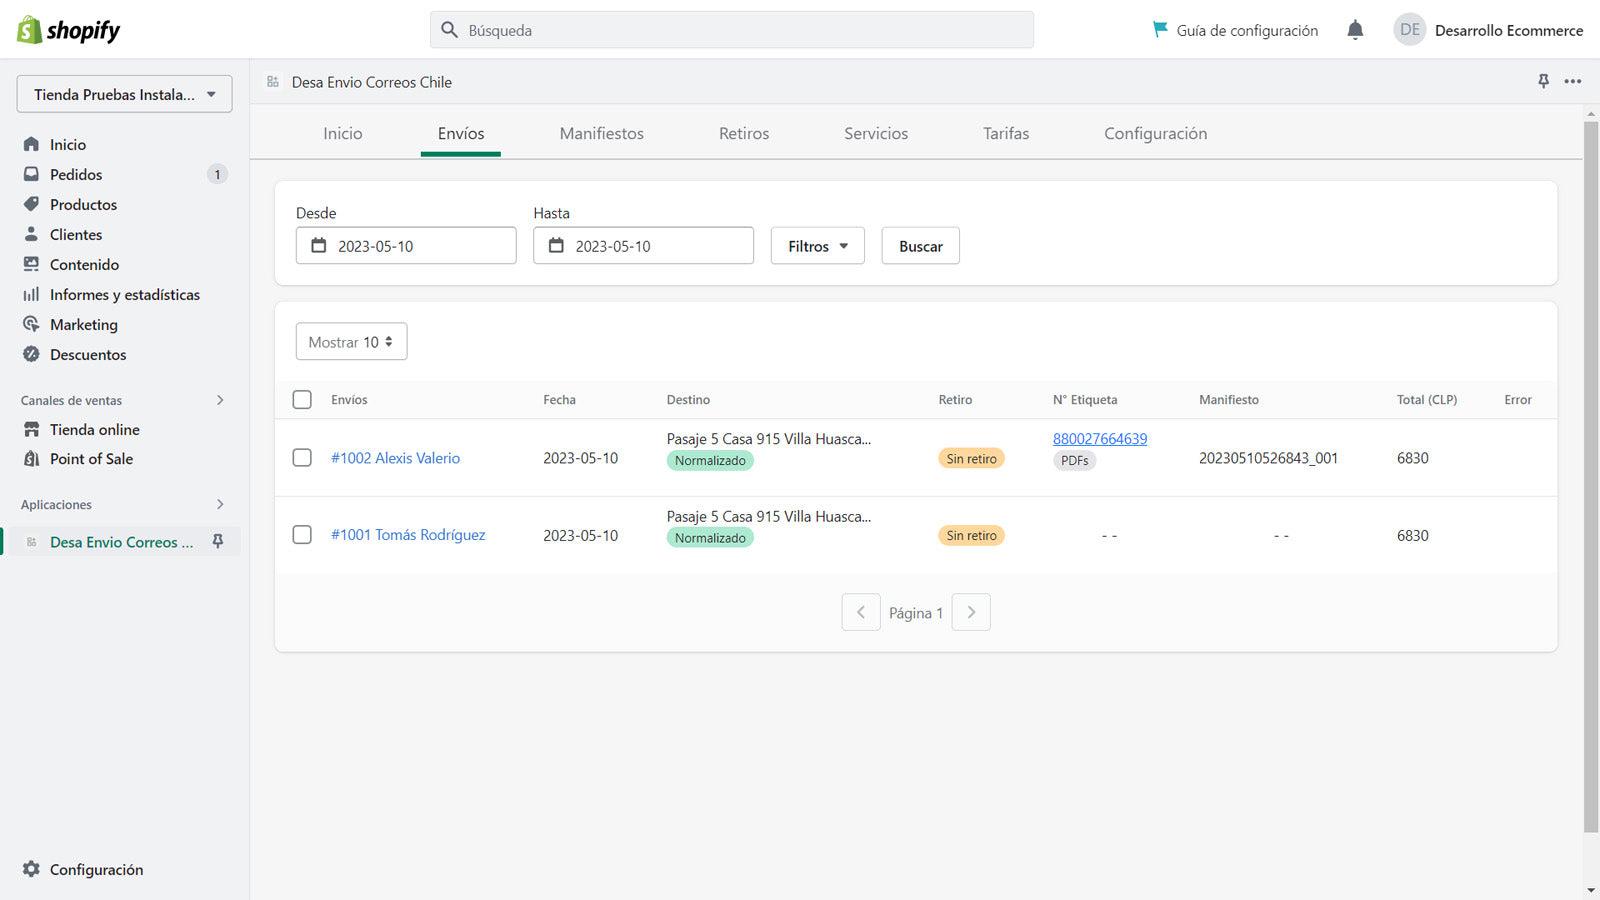This screenshot has height=900, width=1600.
Task: Switch to the Manifiestos tab
Action: [x=601, y=133]
